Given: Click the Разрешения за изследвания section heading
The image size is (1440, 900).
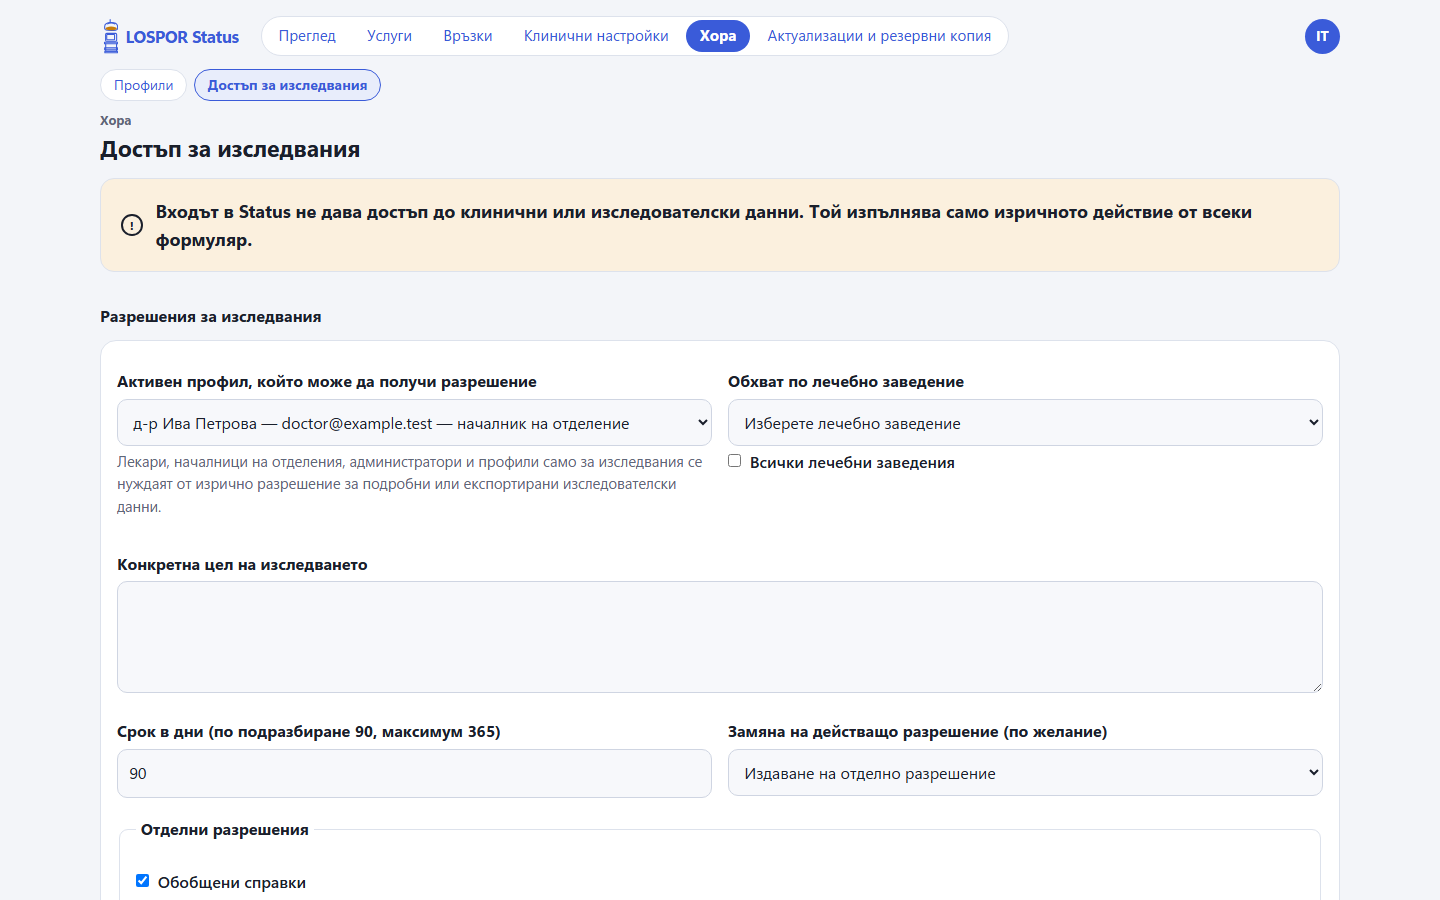Looking at the screenshot, I should [211, 317].
